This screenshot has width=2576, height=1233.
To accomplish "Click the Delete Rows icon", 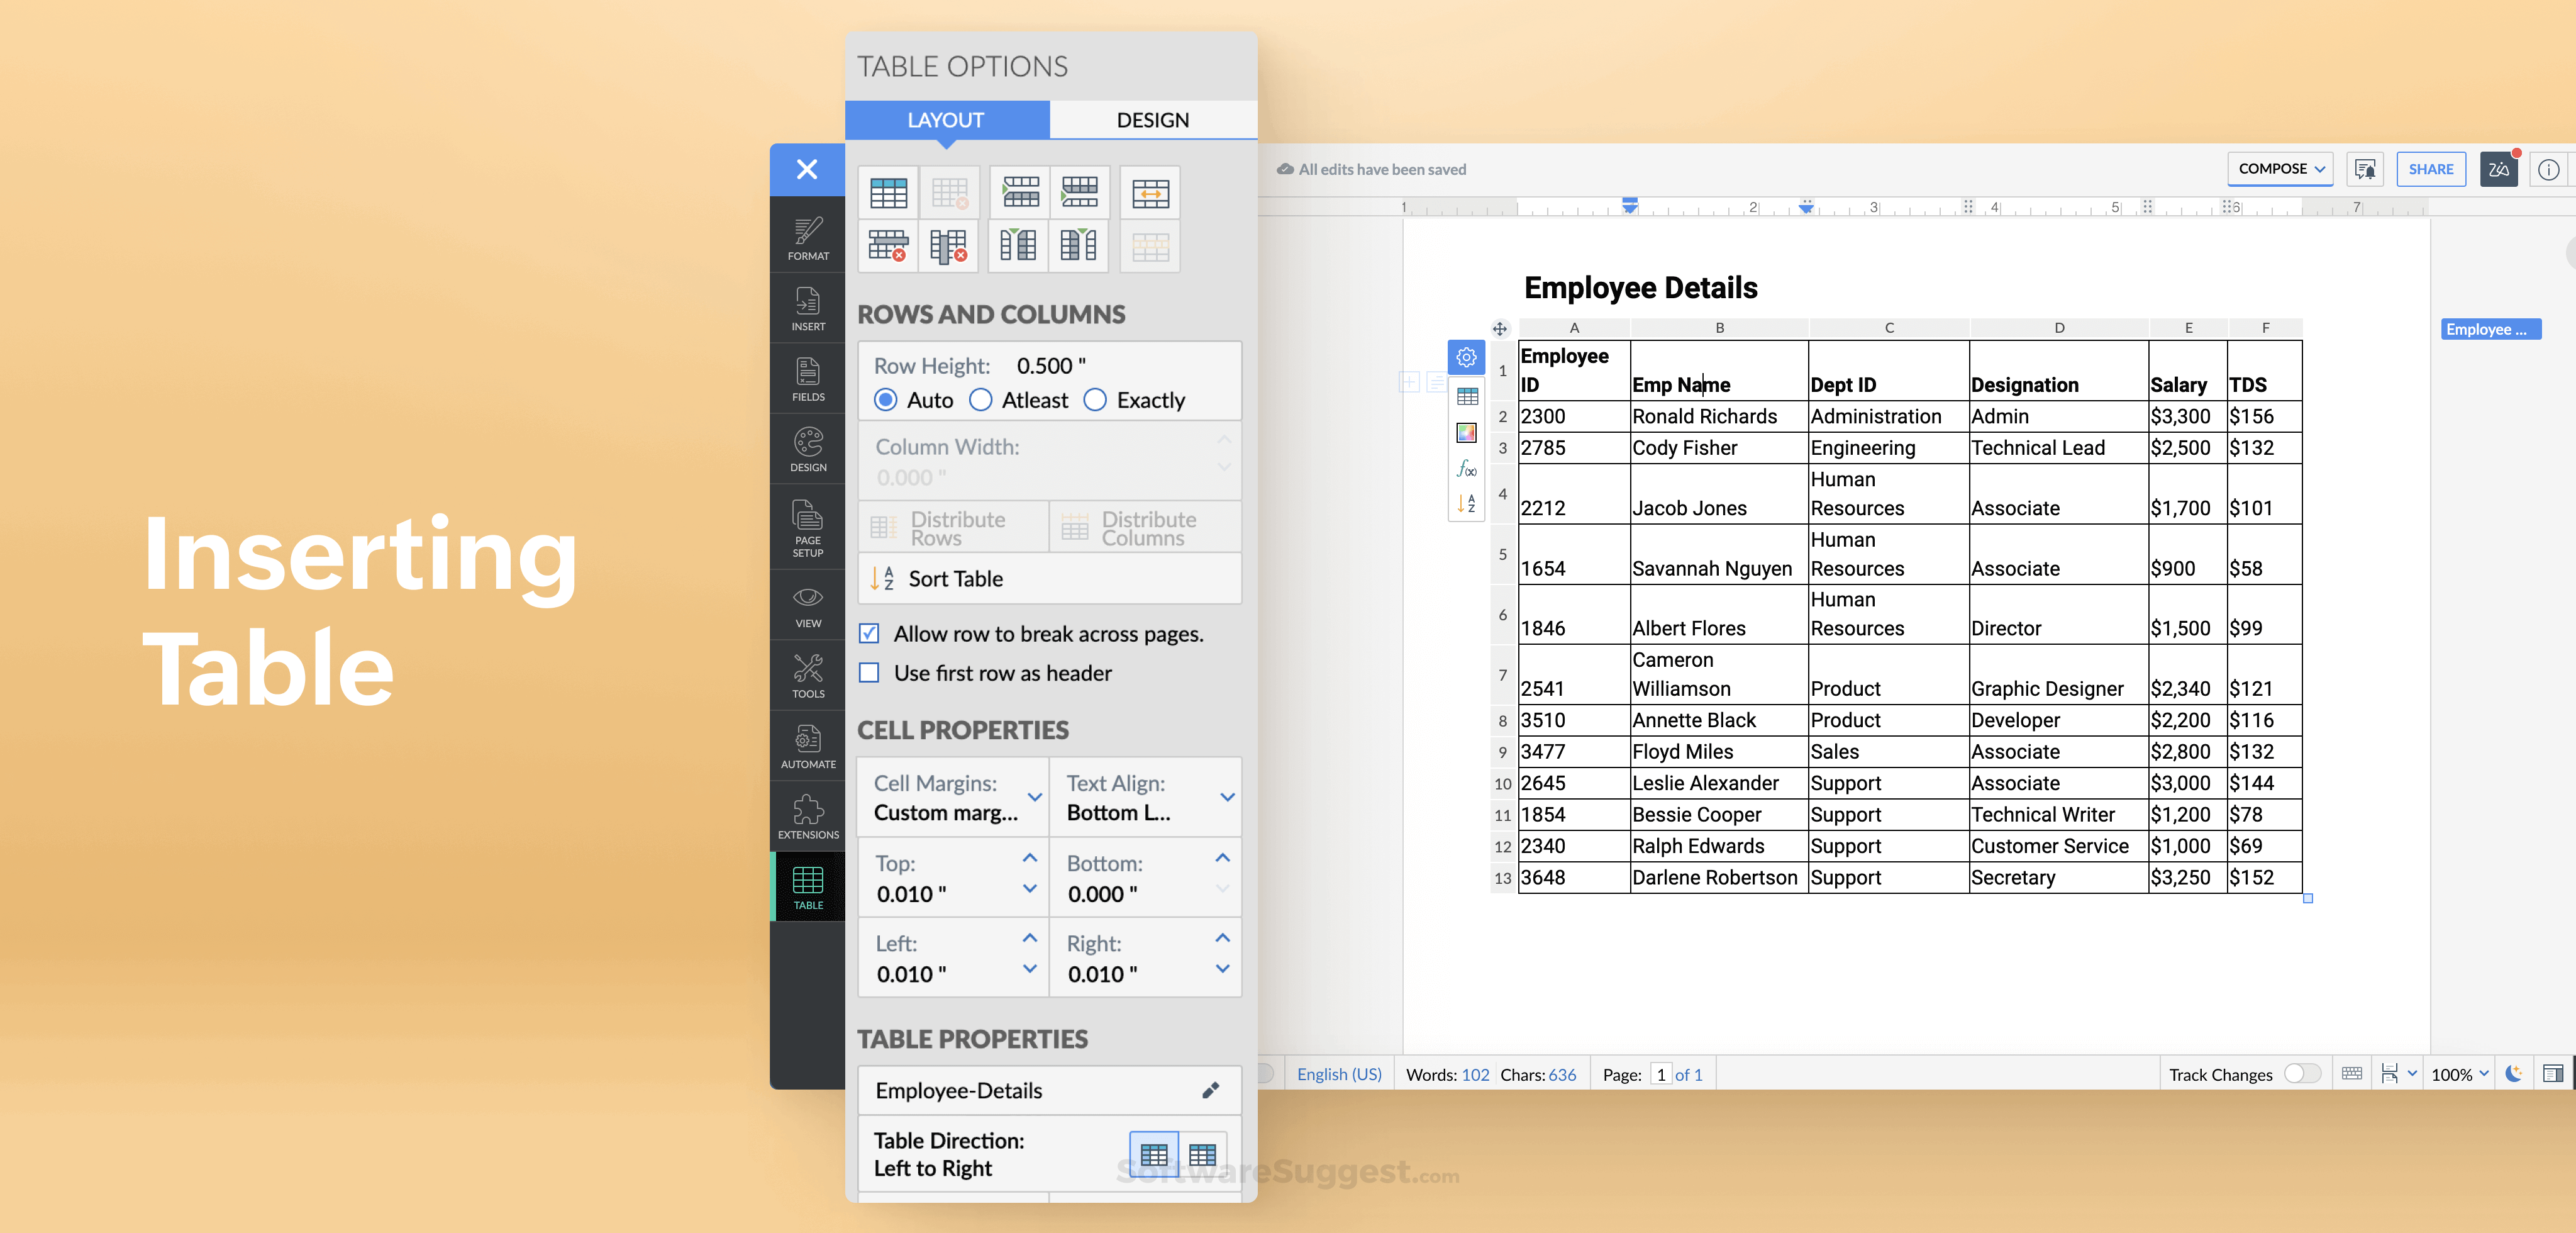I will pos(888,246).
